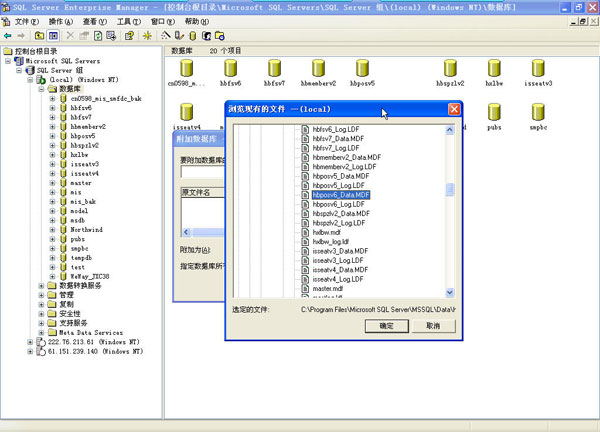Click the file list scrollbar up arrow

point(450,130)
